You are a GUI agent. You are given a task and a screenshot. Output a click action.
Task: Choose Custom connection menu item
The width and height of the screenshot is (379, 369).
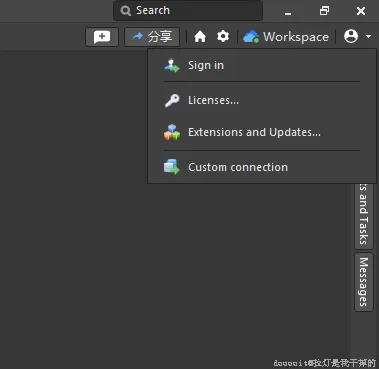pos(262,167)
